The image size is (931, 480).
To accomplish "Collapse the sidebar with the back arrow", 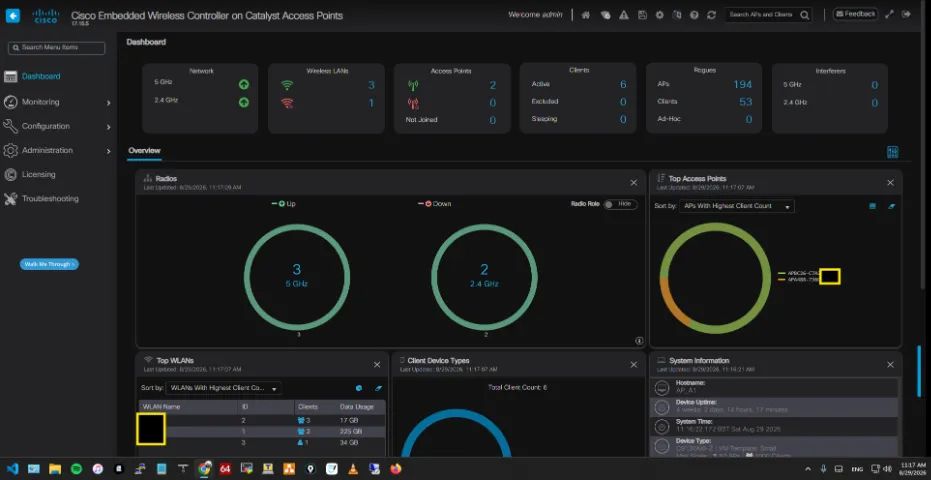I will [12, 15].
